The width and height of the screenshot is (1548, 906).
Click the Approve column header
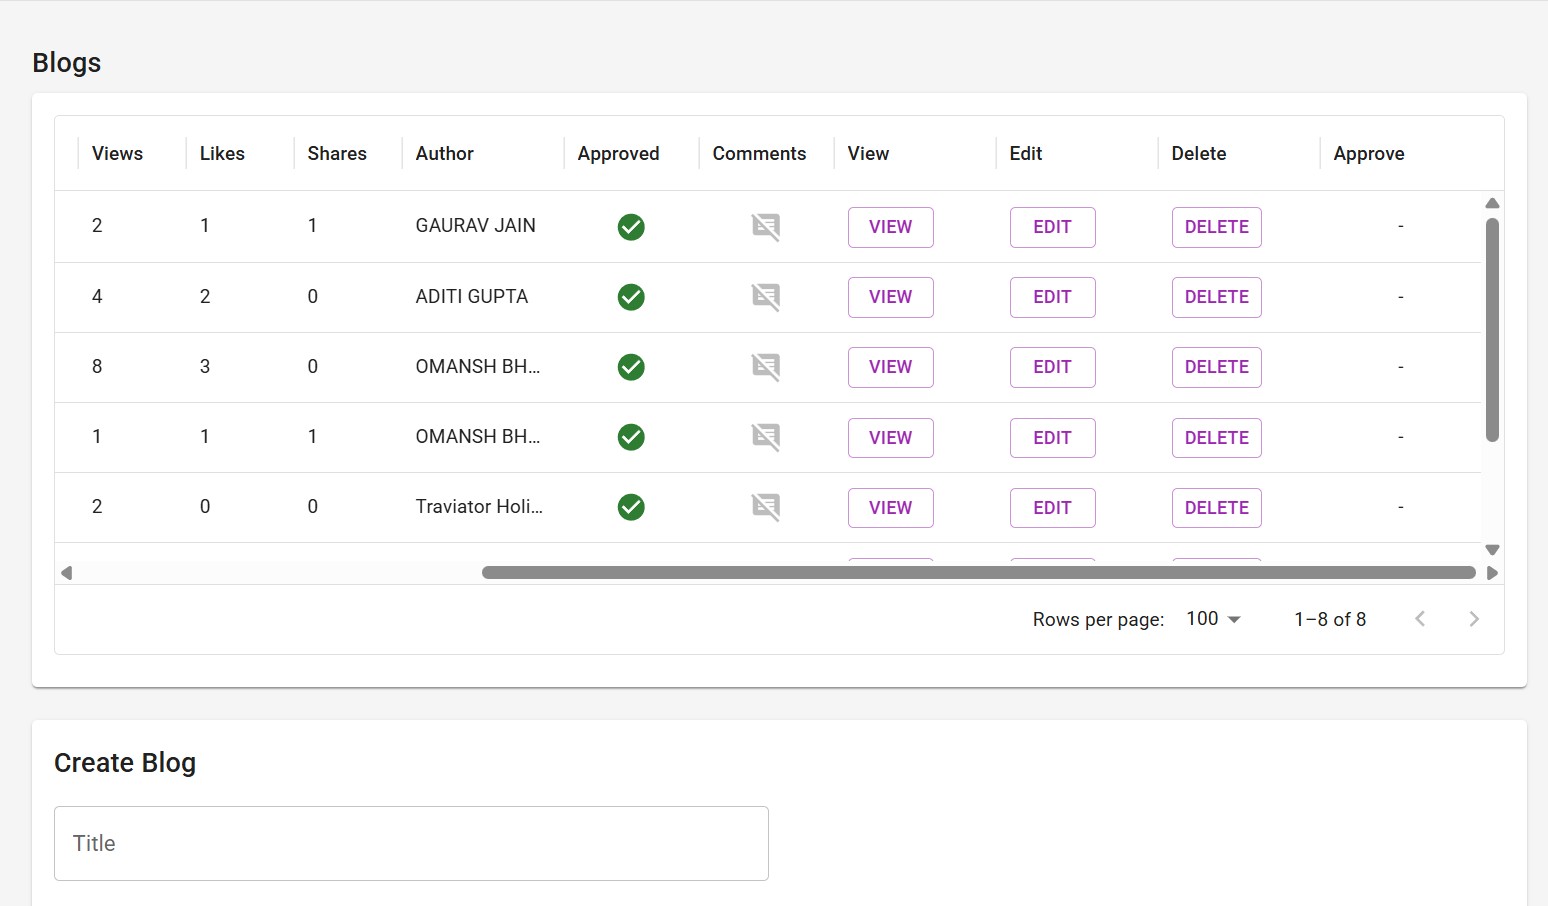(x=1369, y=153)
